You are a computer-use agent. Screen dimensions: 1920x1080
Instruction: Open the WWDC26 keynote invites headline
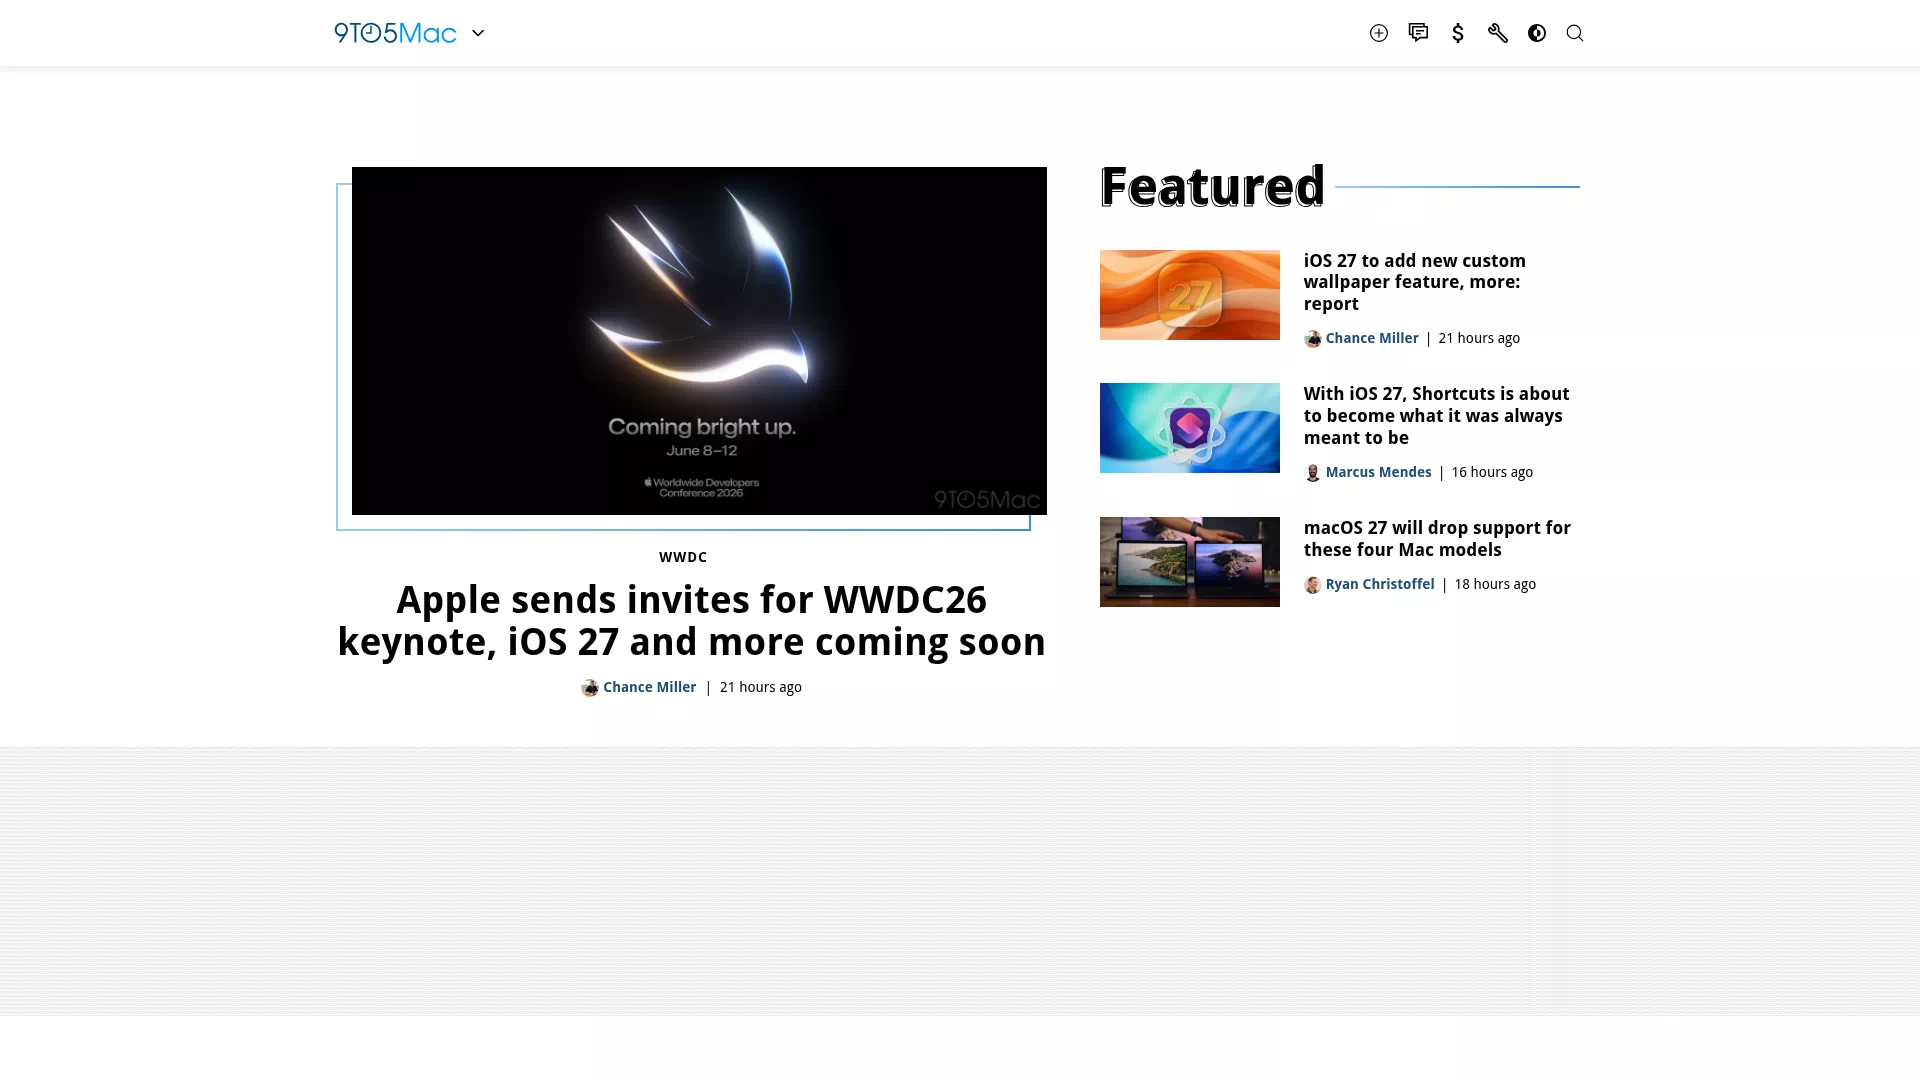click(691, 620)
